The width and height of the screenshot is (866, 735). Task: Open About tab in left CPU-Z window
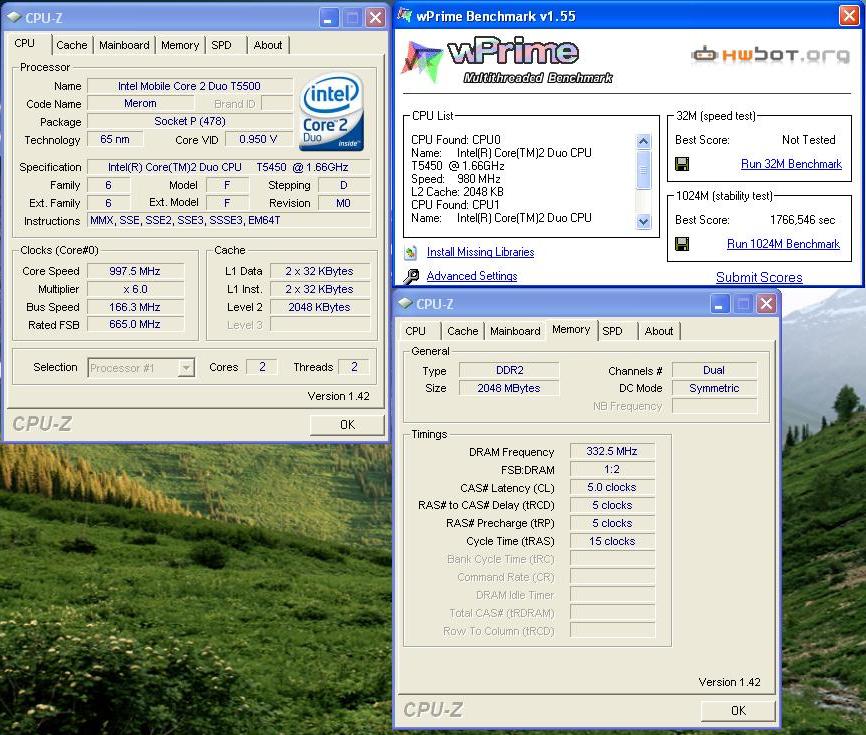tap(268, 45)
